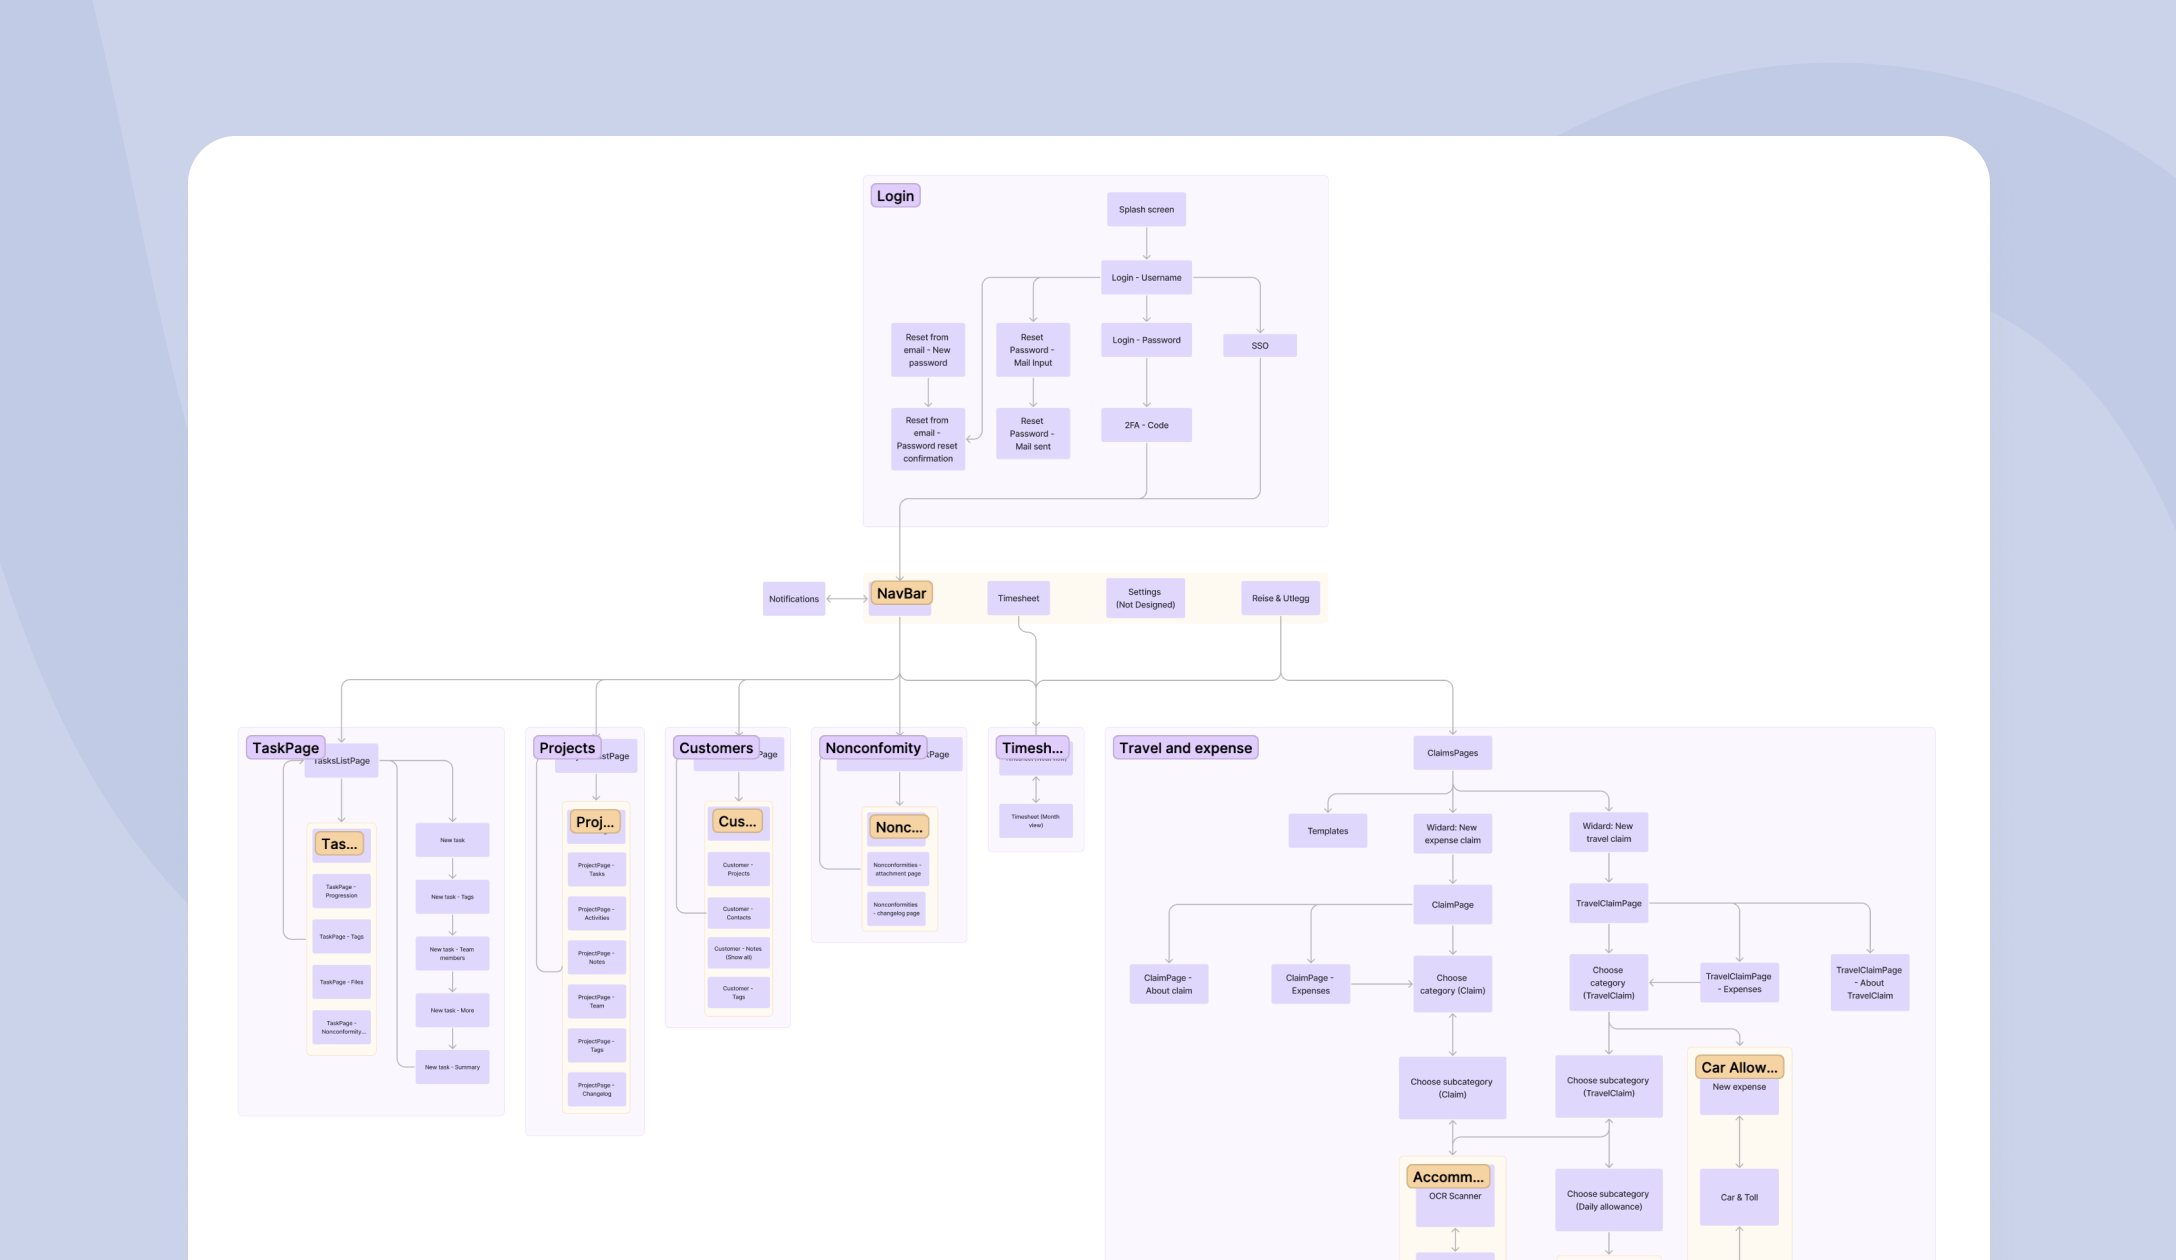
Task: Select Customer - Contacts node
Action: click(x=739, y=913)
